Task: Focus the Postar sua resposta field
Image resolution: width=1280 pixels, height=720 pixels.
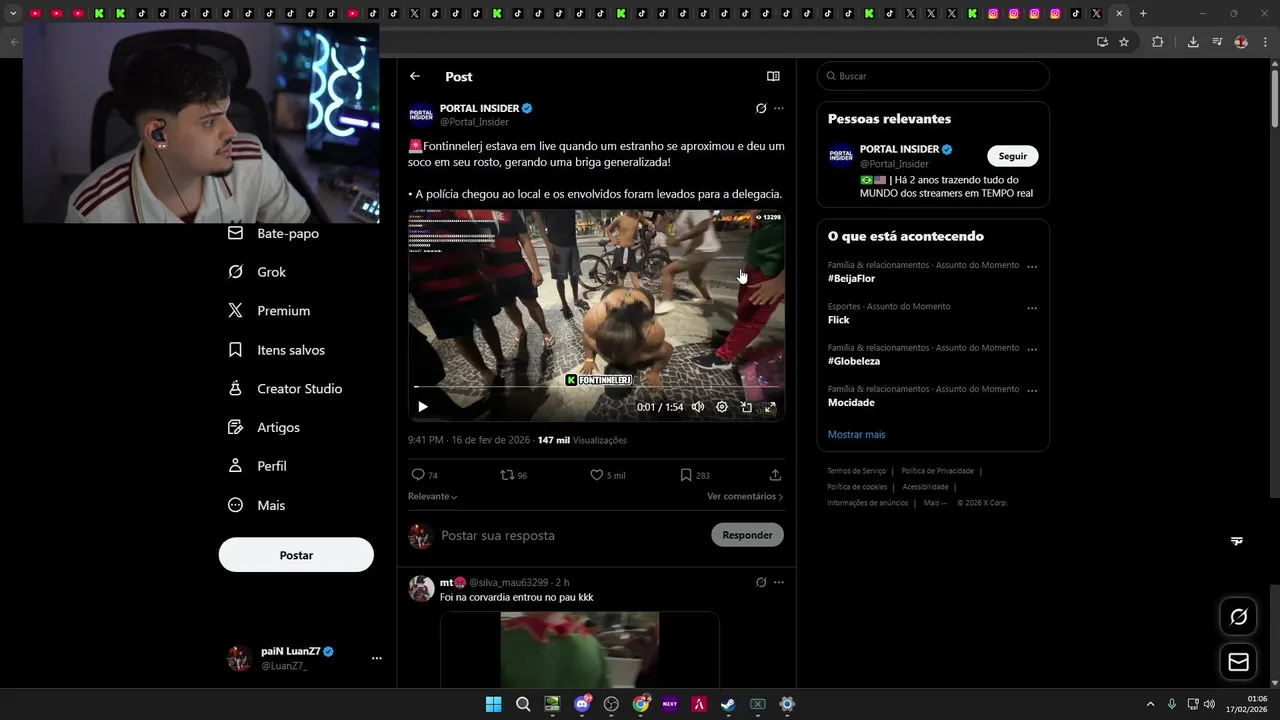Action: (570, 535)
